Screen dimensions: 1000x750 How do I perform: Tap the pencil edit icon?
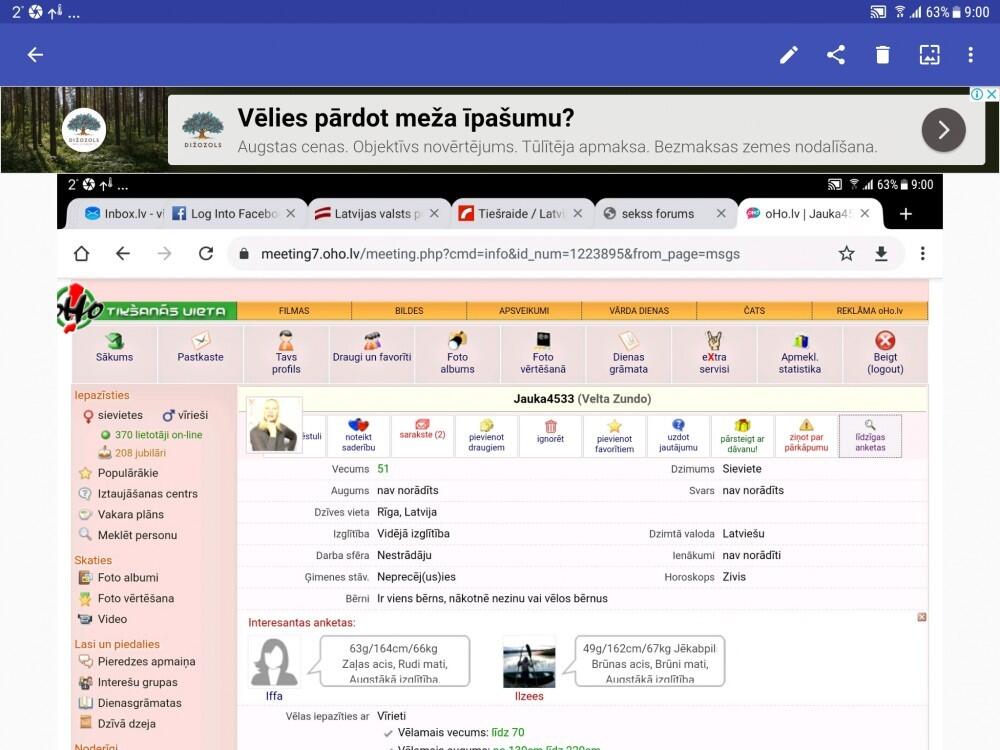(x=789, y=55)
